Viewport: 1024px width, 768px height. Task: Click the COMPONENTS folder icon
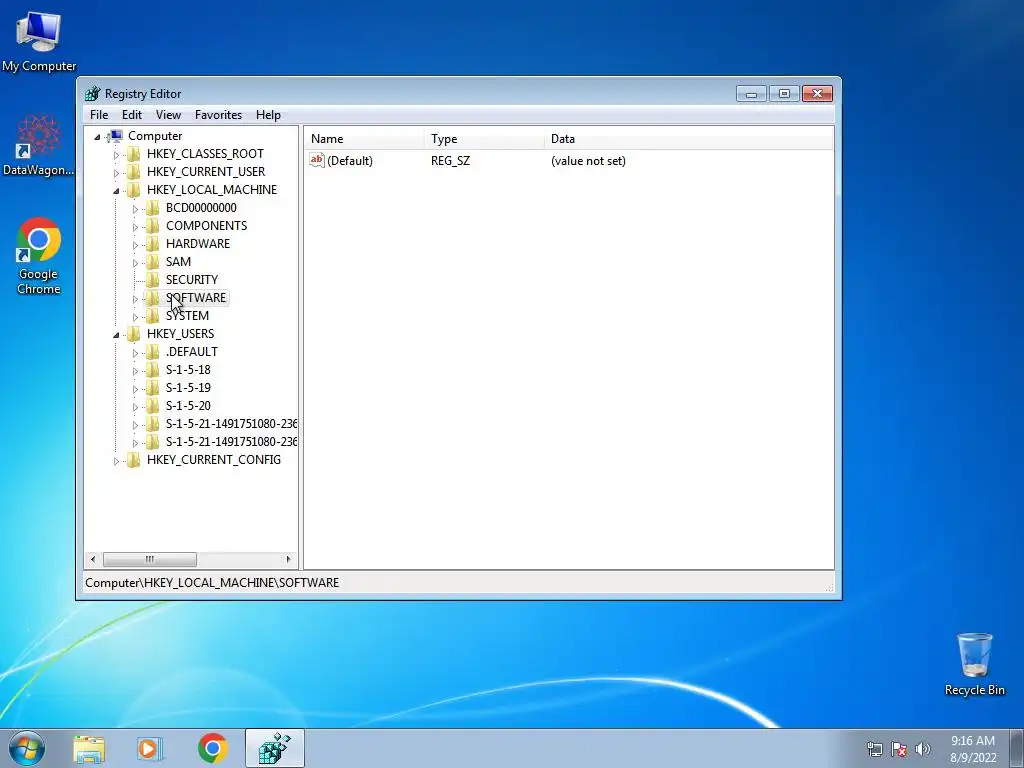(x=152, y=226)
